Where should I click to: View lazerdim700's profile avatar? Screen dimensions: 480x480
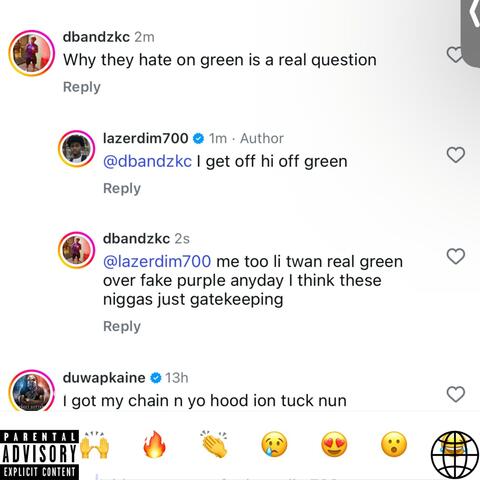pyautogui.click(x=77, y=149)
